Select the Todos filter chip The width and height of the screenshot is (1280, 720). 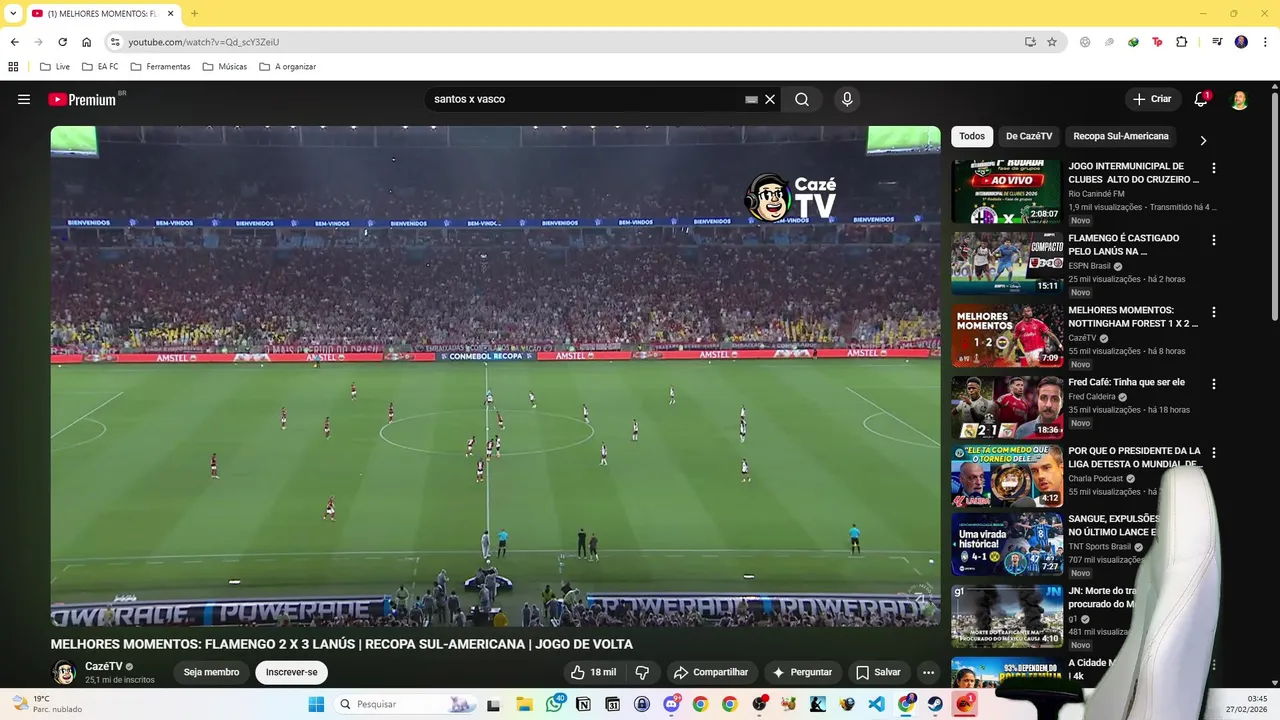point(972,136)
